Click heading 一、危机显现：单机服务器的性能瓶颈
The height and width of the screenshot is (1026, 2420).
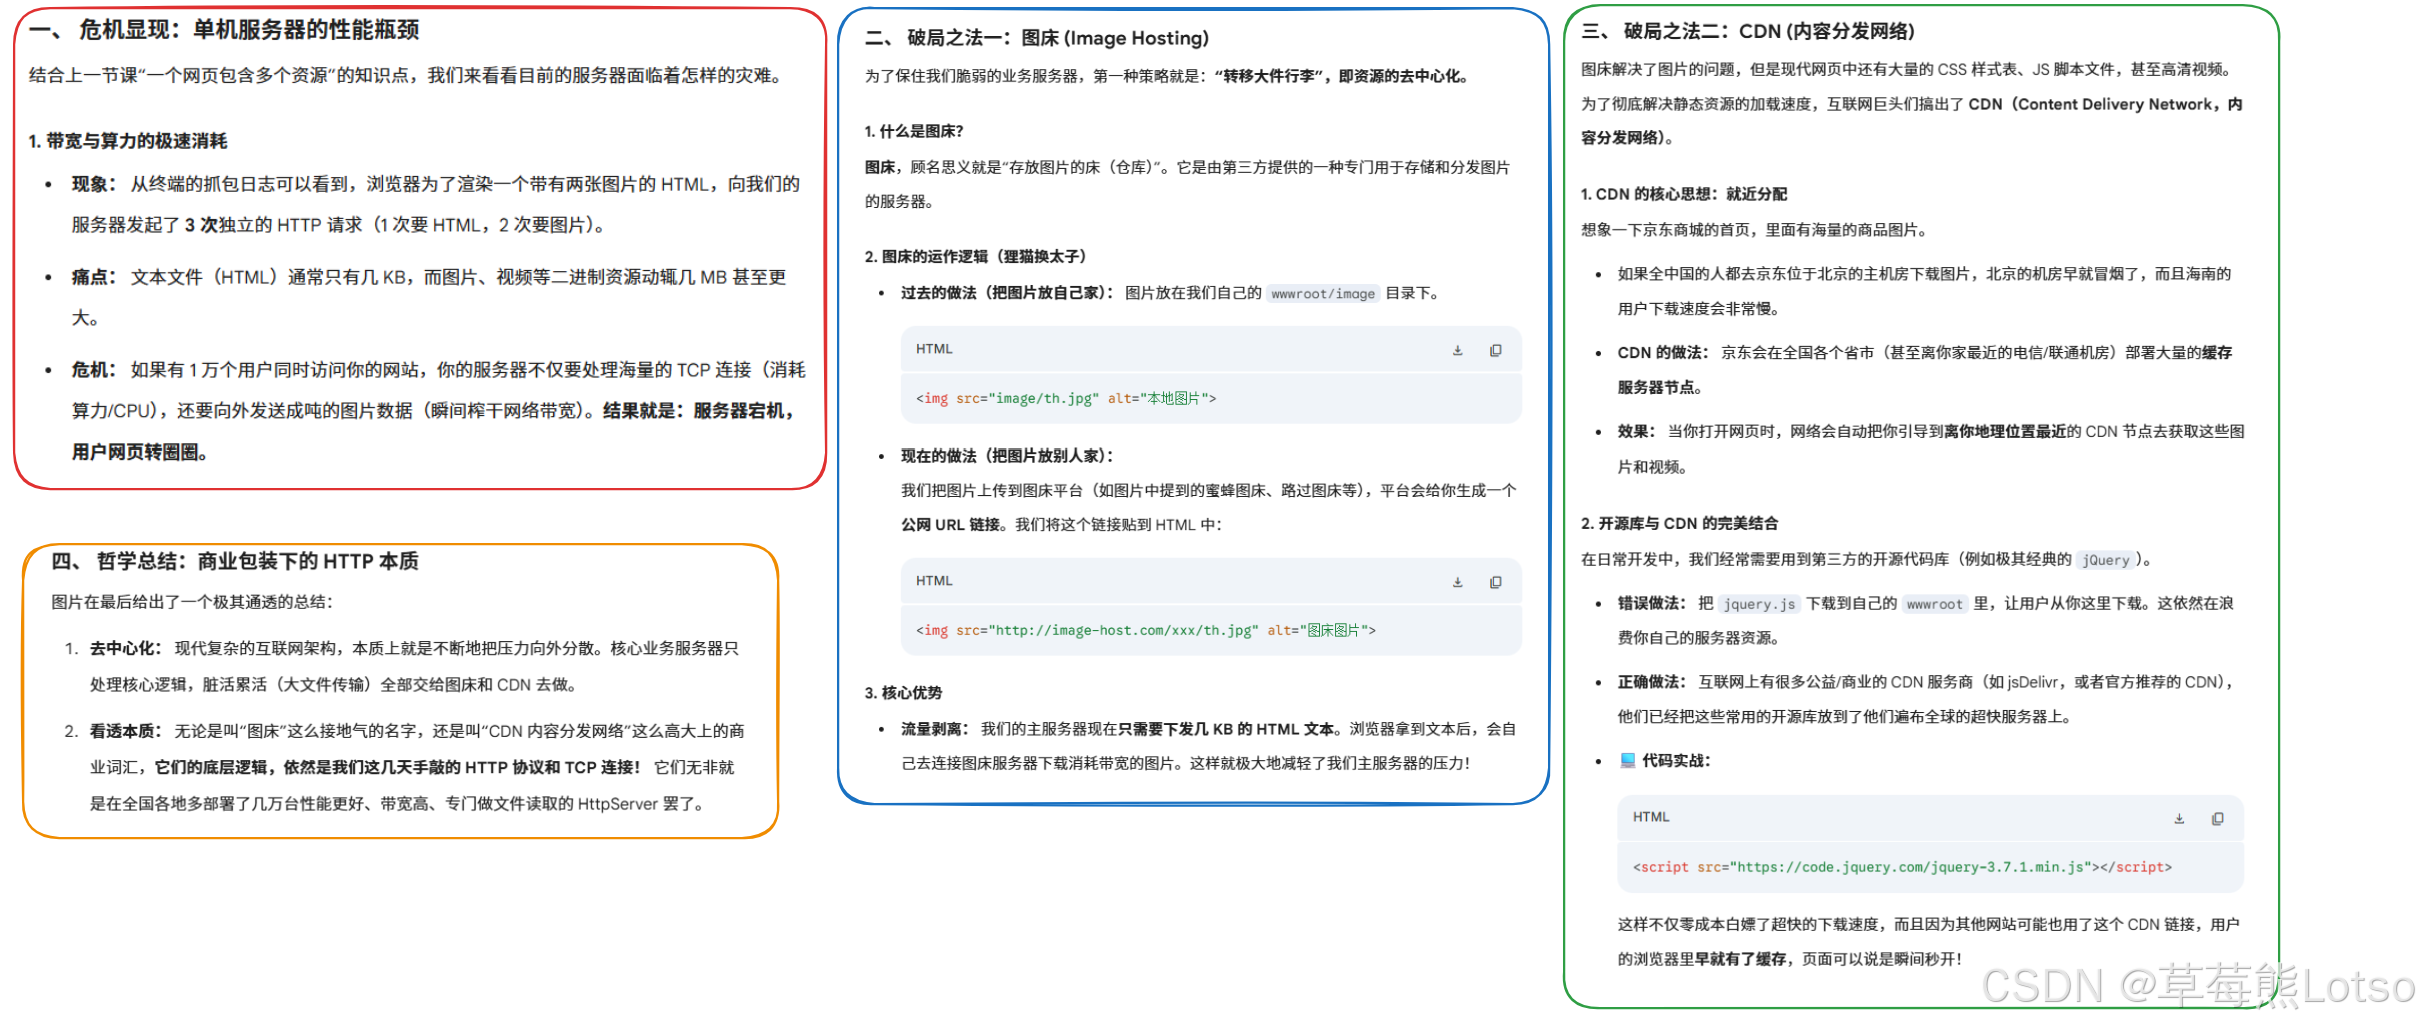coord(224,30)
